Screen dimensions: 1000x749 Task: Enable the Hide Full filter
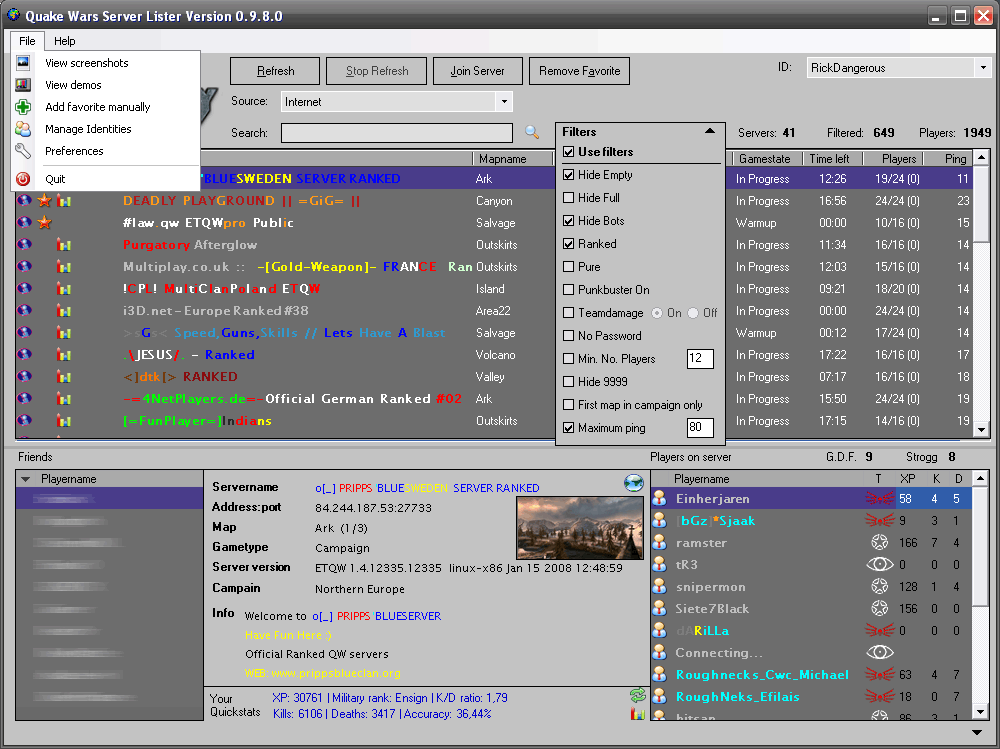568,198
